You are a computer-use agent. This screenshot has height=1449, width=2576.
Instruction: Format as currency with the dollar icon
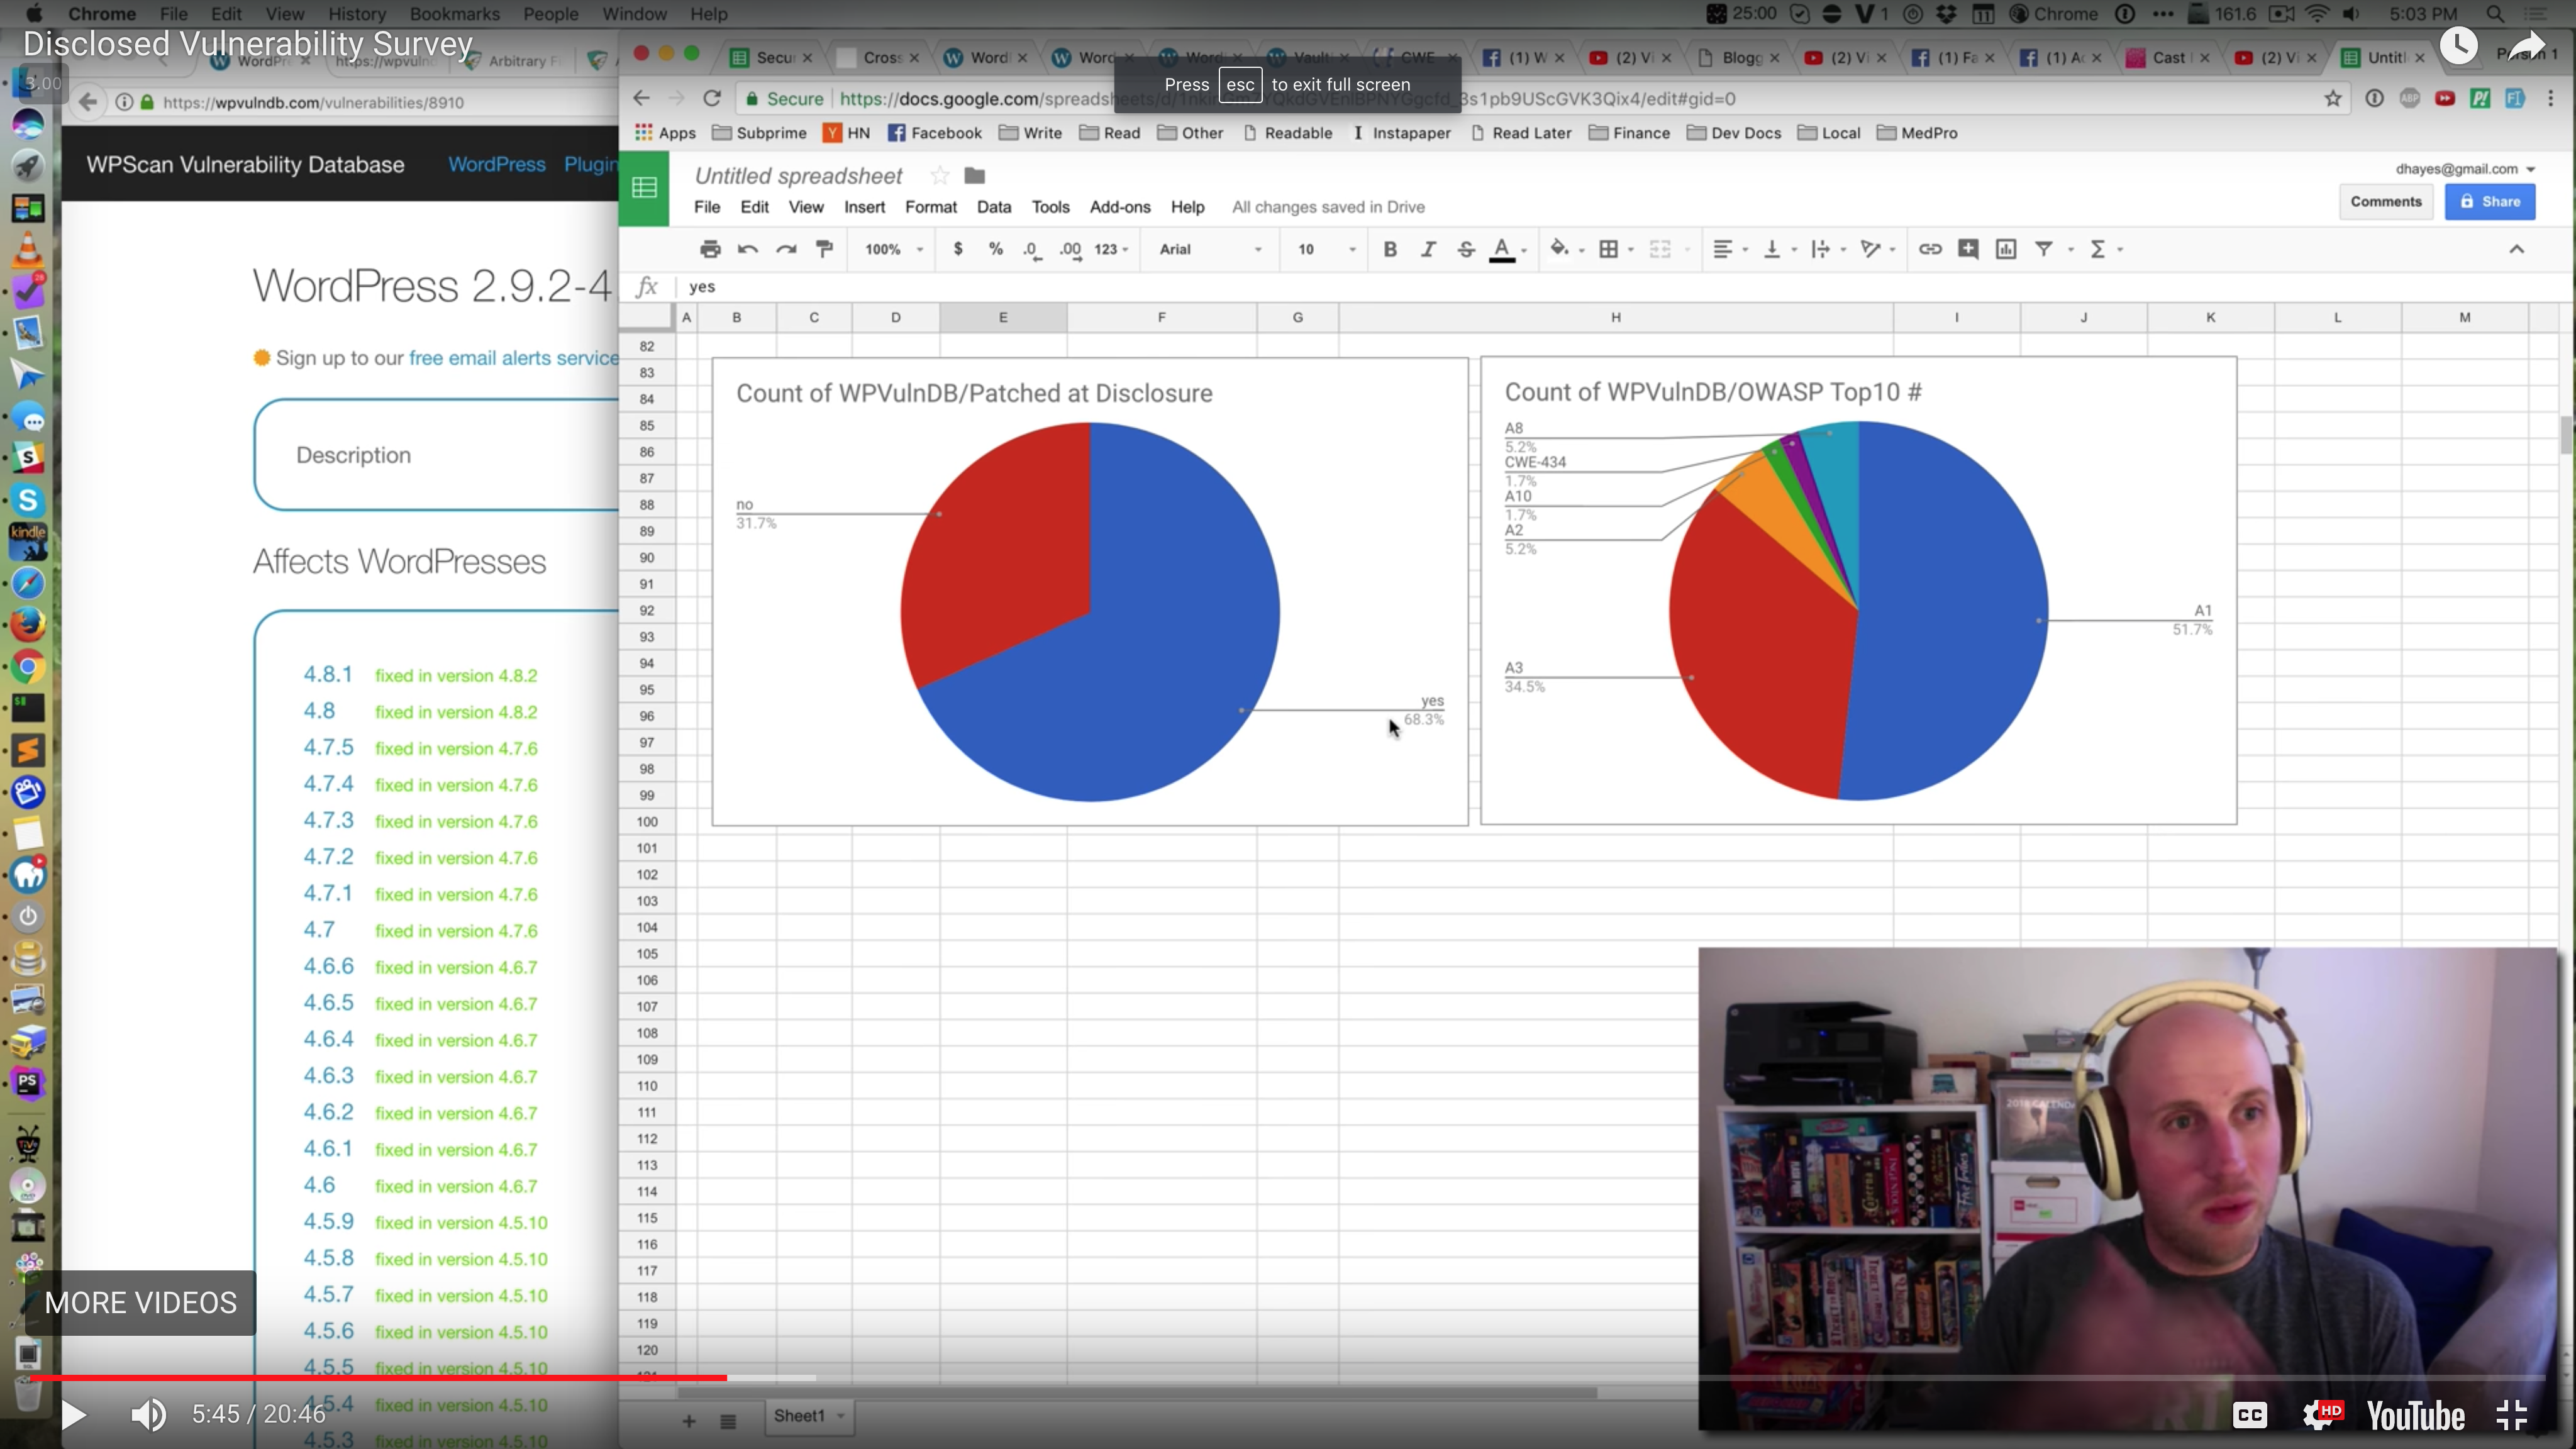click(958, 249)
